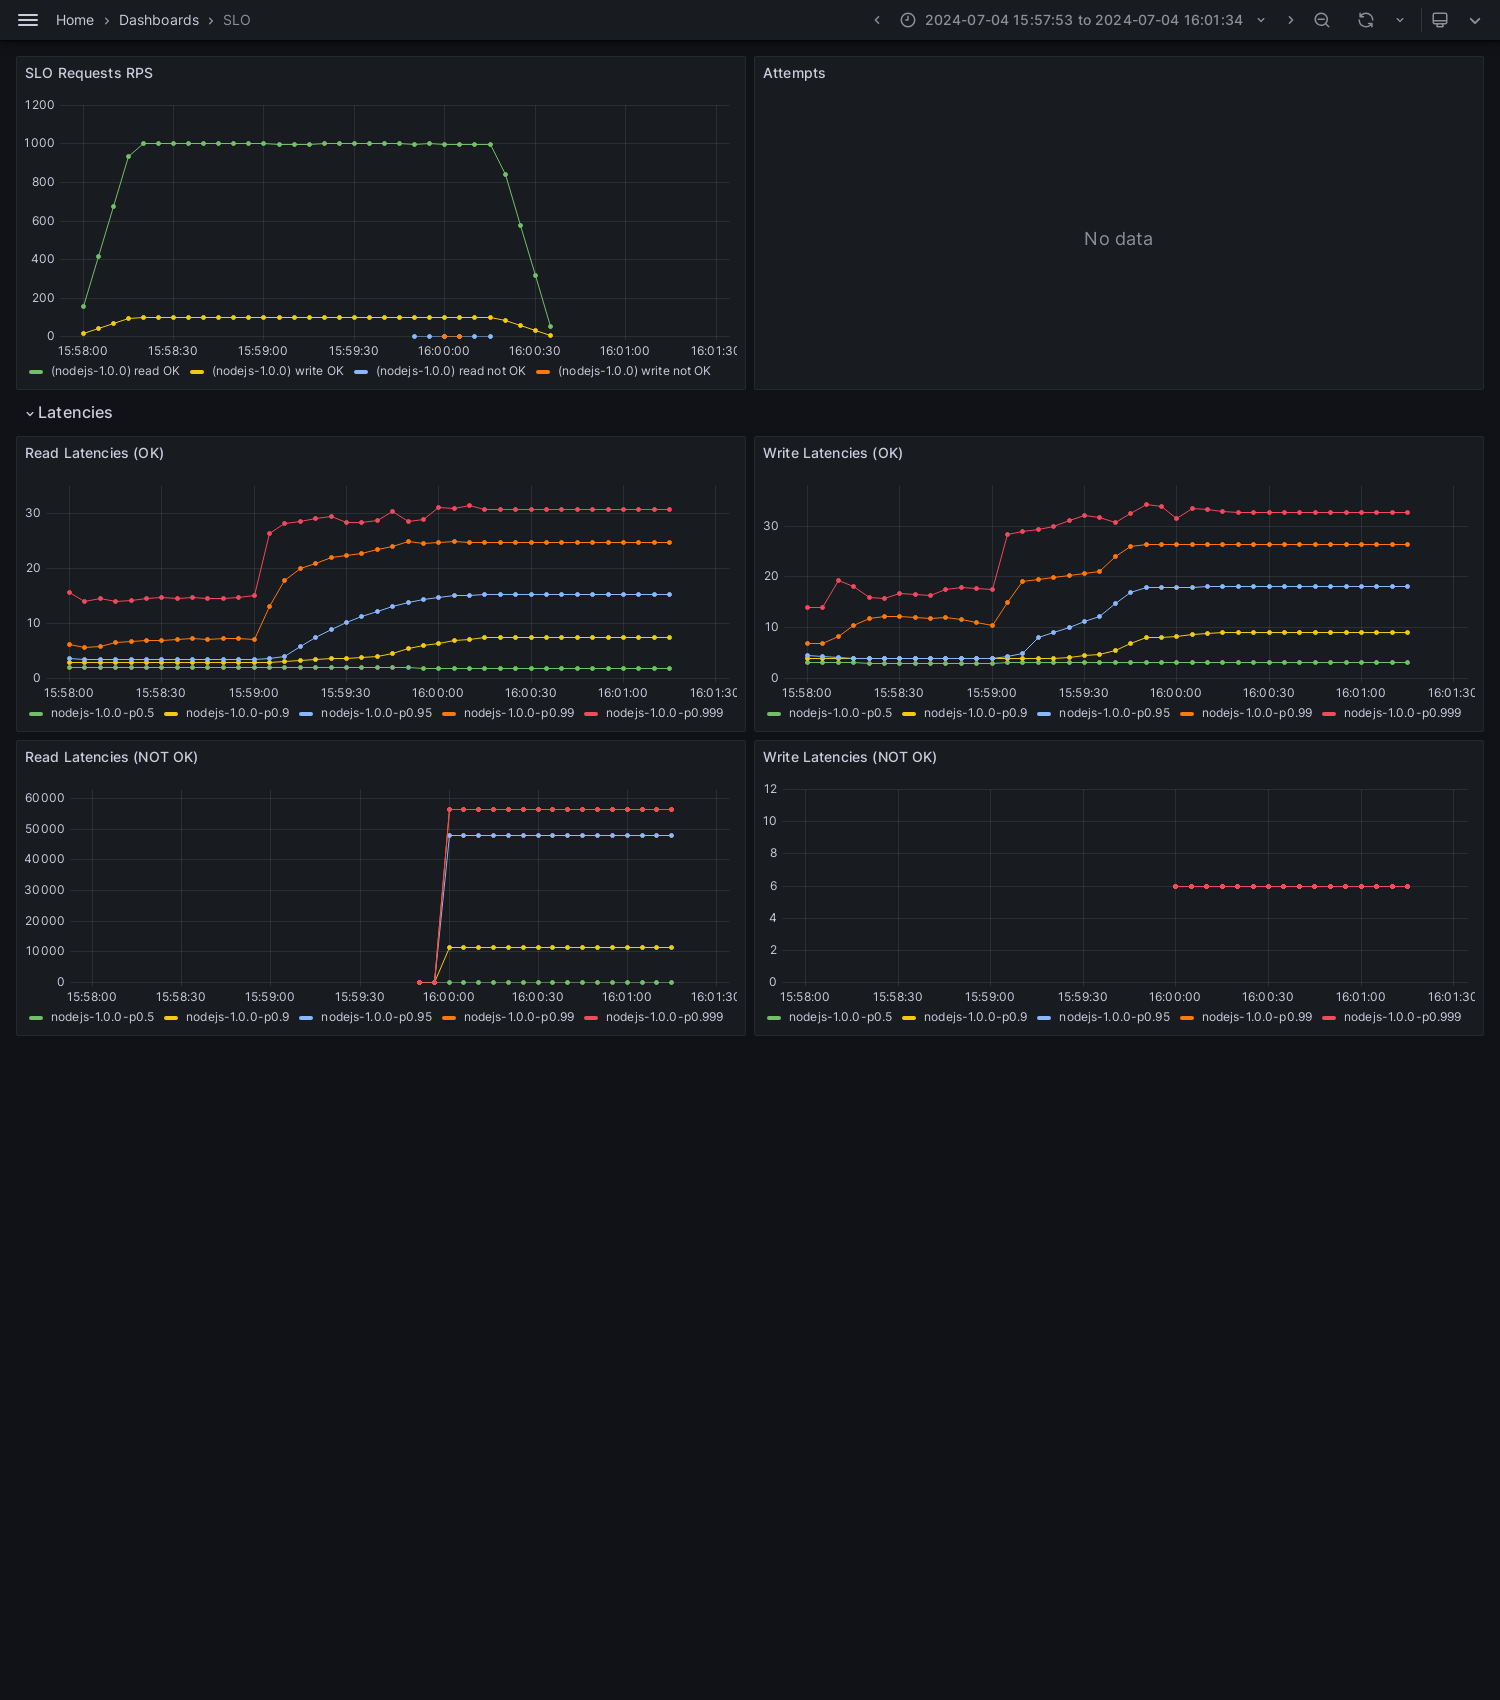
Task: Open the time range picker
Action: (x=1083, y=20)
